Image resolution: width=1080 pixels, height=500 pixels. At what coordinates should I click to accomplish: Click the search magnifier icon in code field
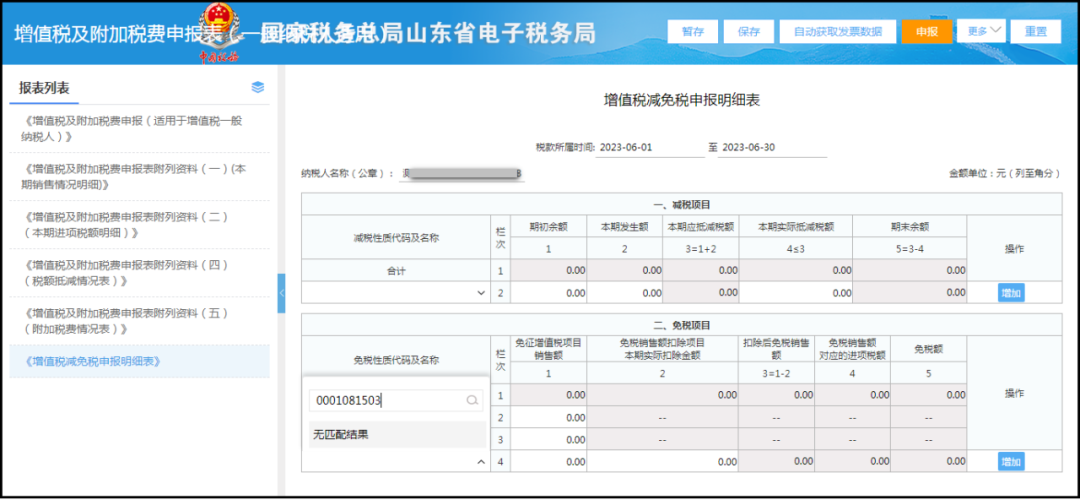click(x=472, y=400)
